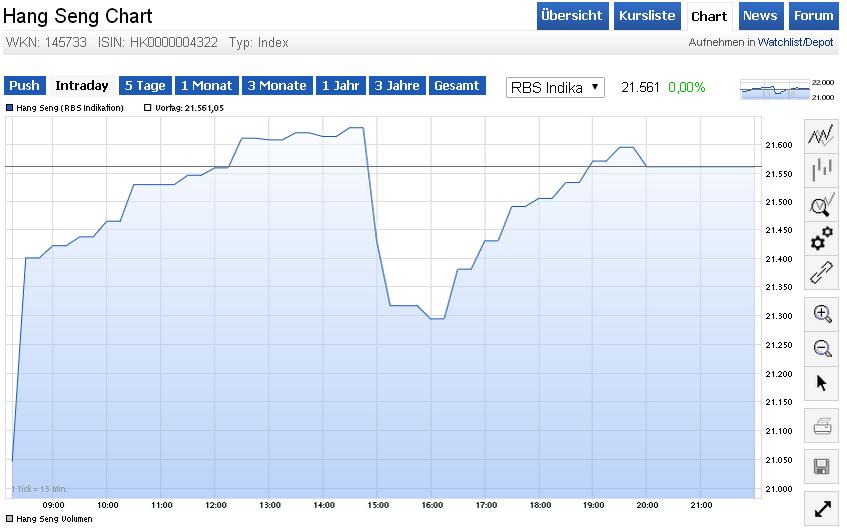Add to Watchlist/Depot link
Image resolution: width=847 pixels, height=530 pixels.
point(795,42)
